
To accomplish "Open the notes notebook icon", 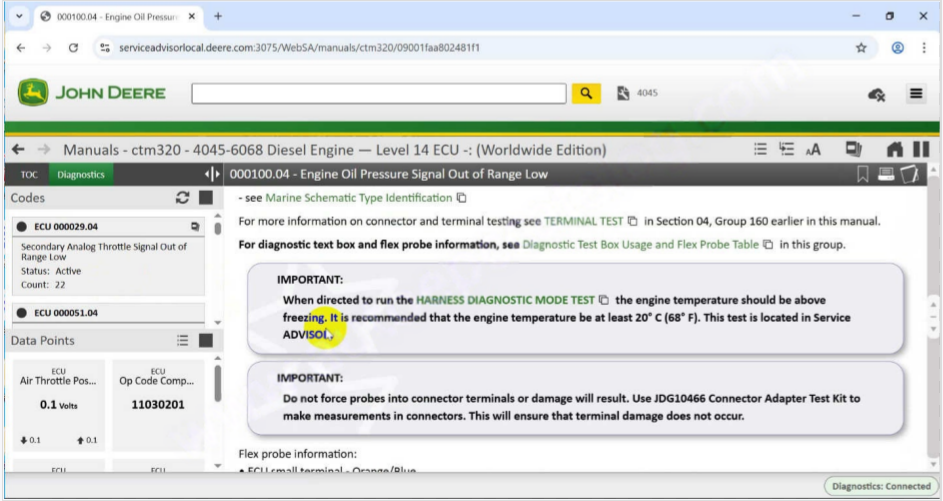I will coord(910,174).
